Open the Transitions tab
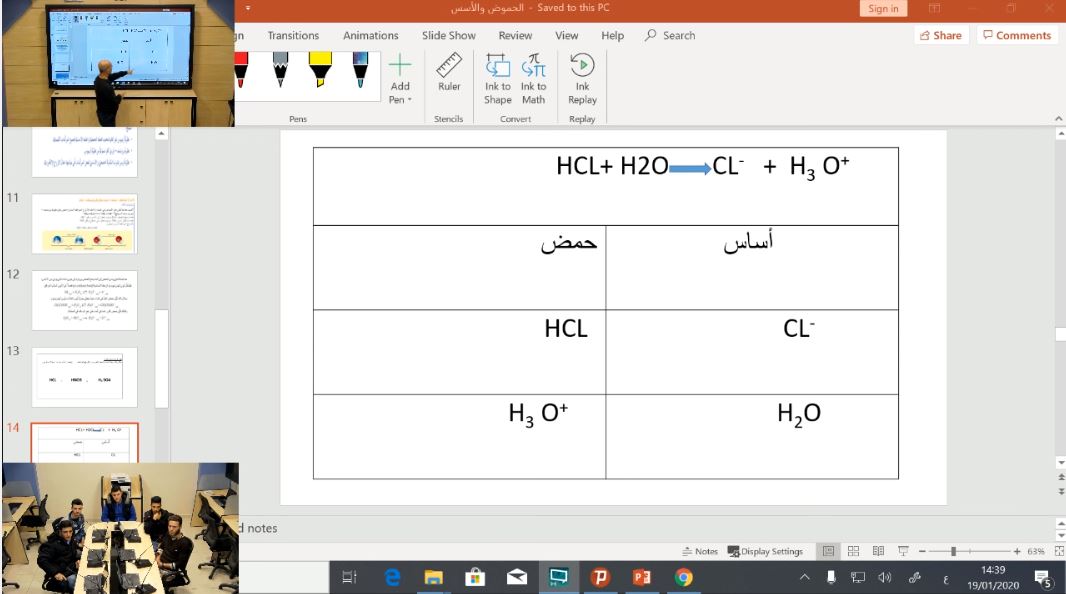1066x594 pixels. pyautogui.click(x=293, y=35)
